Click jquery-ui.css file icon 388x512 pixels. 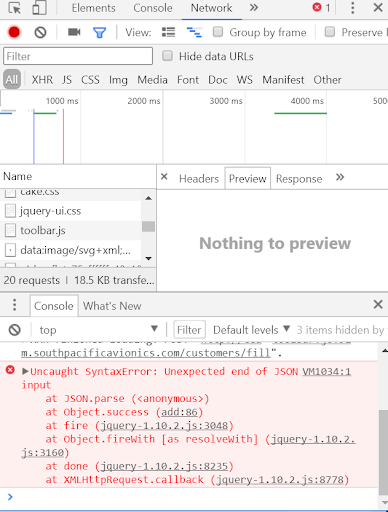tap(10, 211)
